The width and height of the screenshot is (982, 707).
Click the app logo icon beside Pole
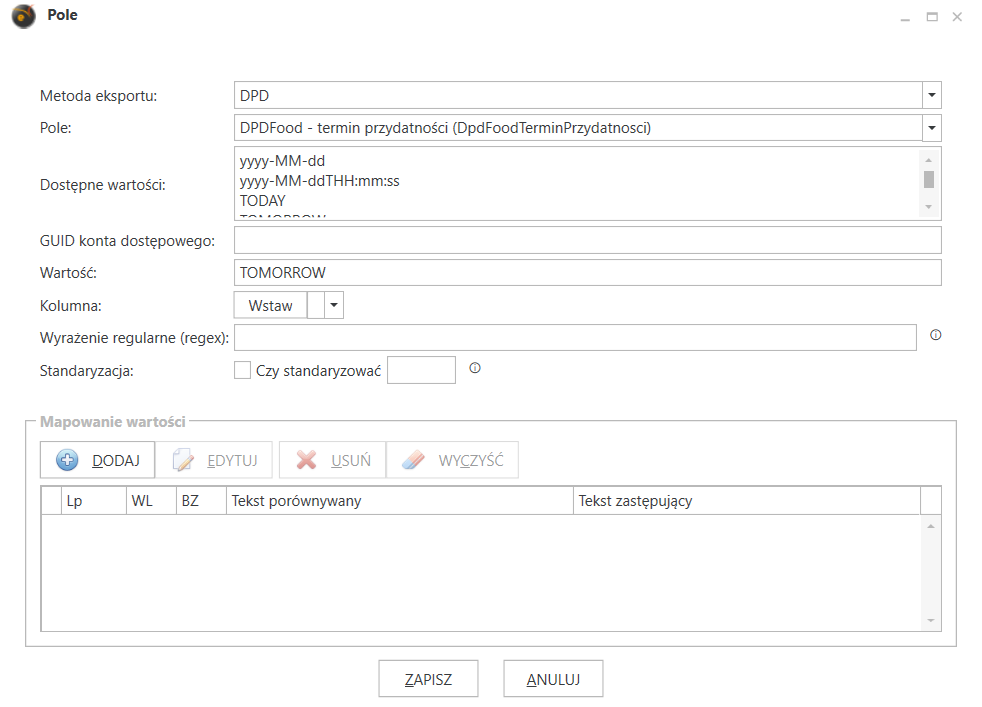click(24, 16)
